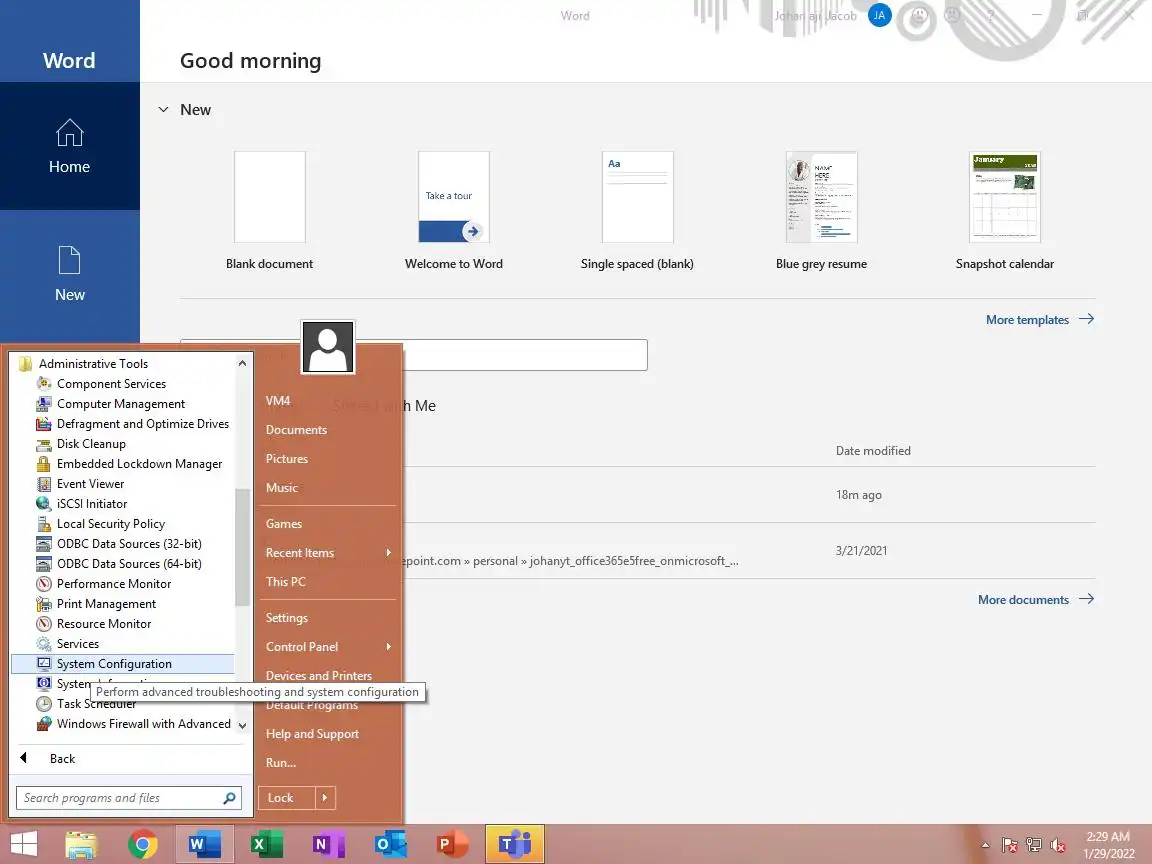Open Component Services tool
The height and width of the screenshot is (864, 1152).
111,384
